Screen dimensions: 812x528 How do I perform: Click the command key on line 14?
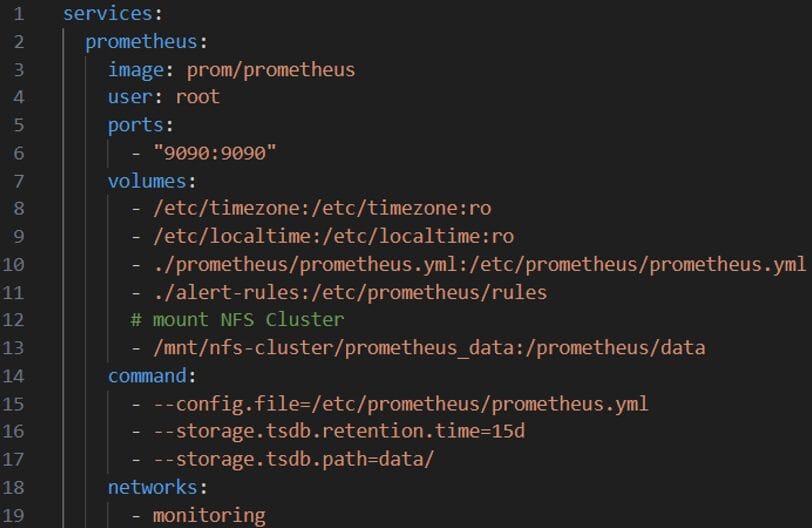pos(147,375)
